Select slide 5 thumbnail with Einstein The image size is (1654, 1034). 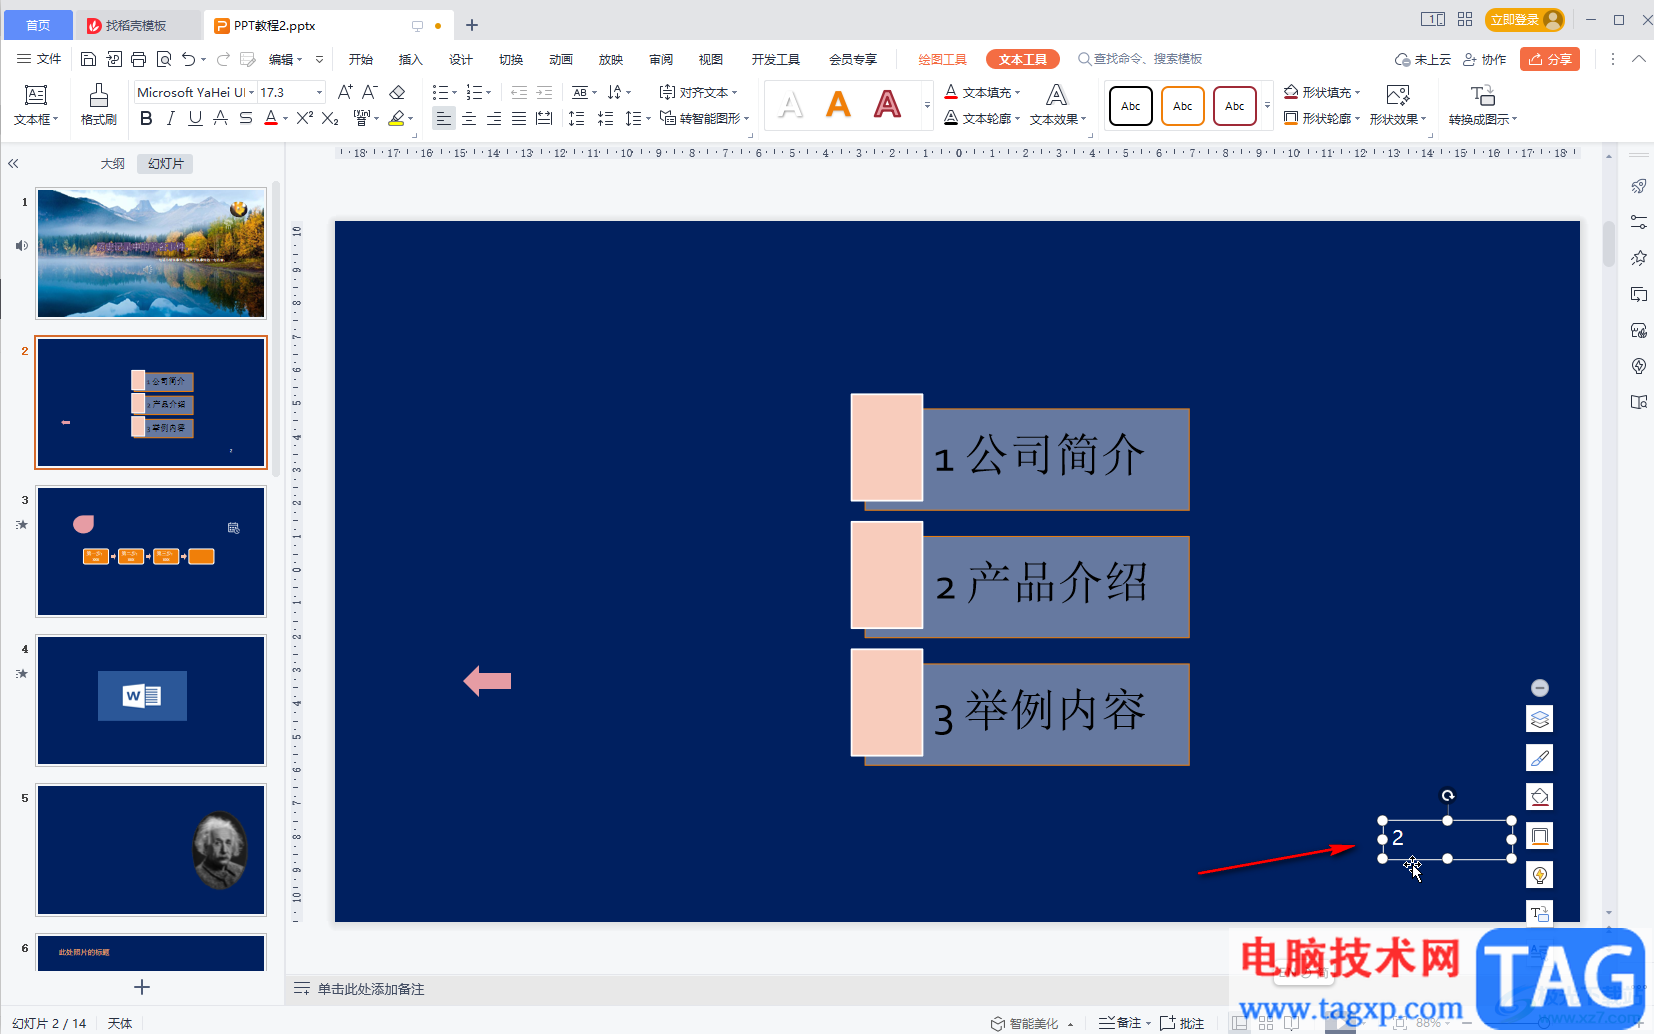pyautogui.click(x=151, y=849)
